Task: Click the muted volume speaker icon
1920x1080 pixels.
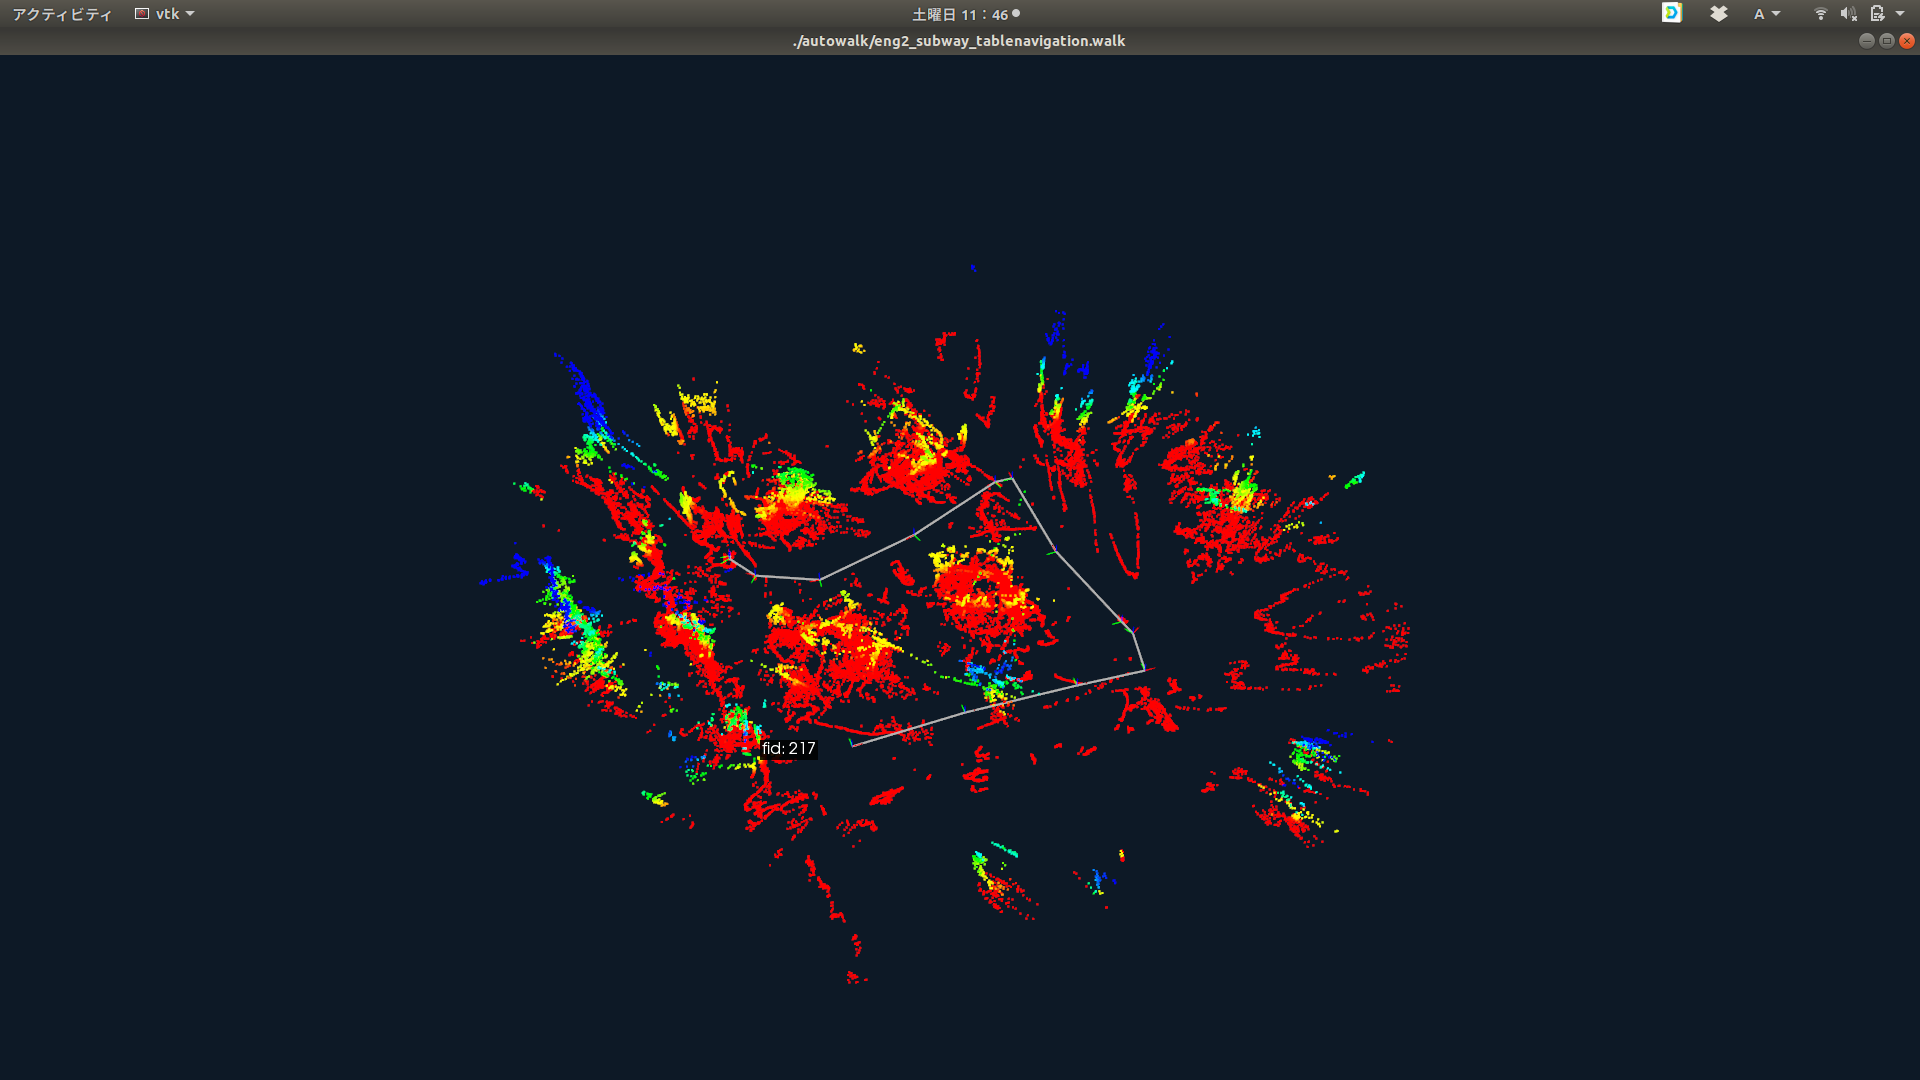Action: pos(1848,14)
